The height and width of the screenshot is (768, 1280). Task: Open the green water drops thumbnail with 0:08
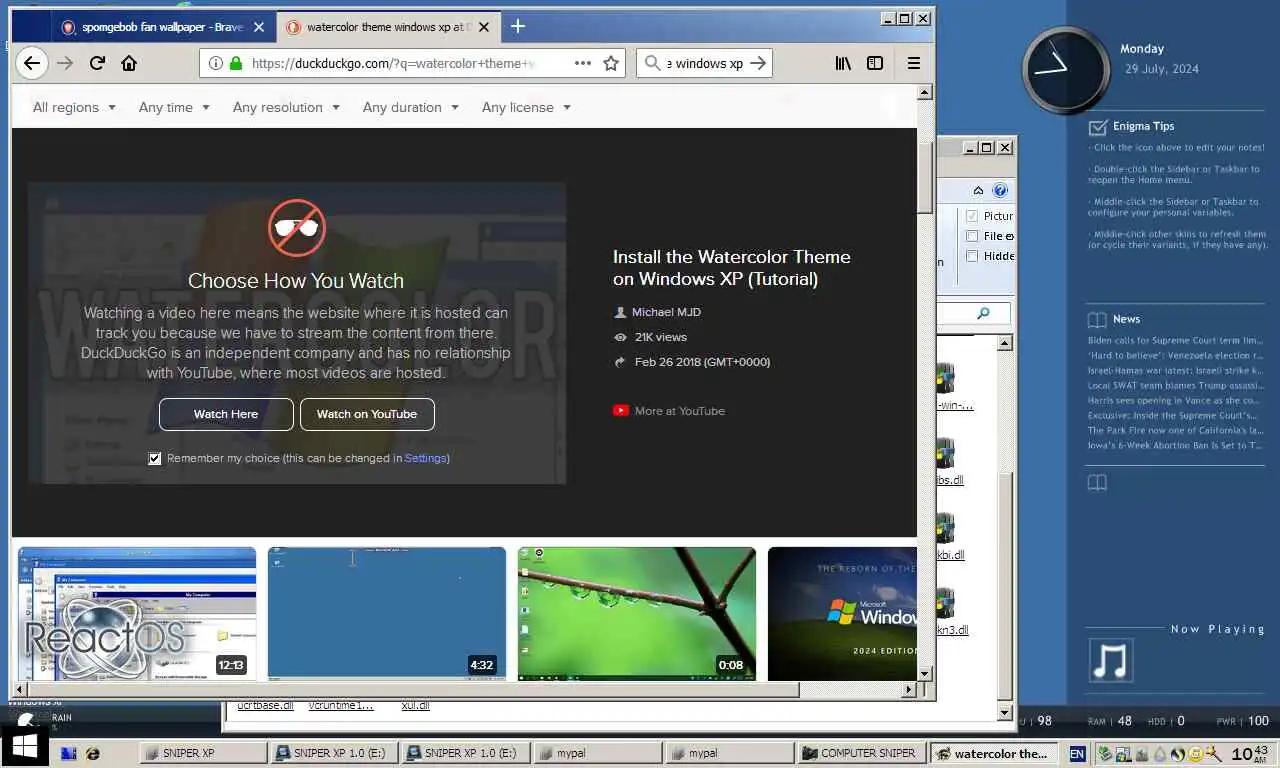pyautogui.click(x=637, y=614)
